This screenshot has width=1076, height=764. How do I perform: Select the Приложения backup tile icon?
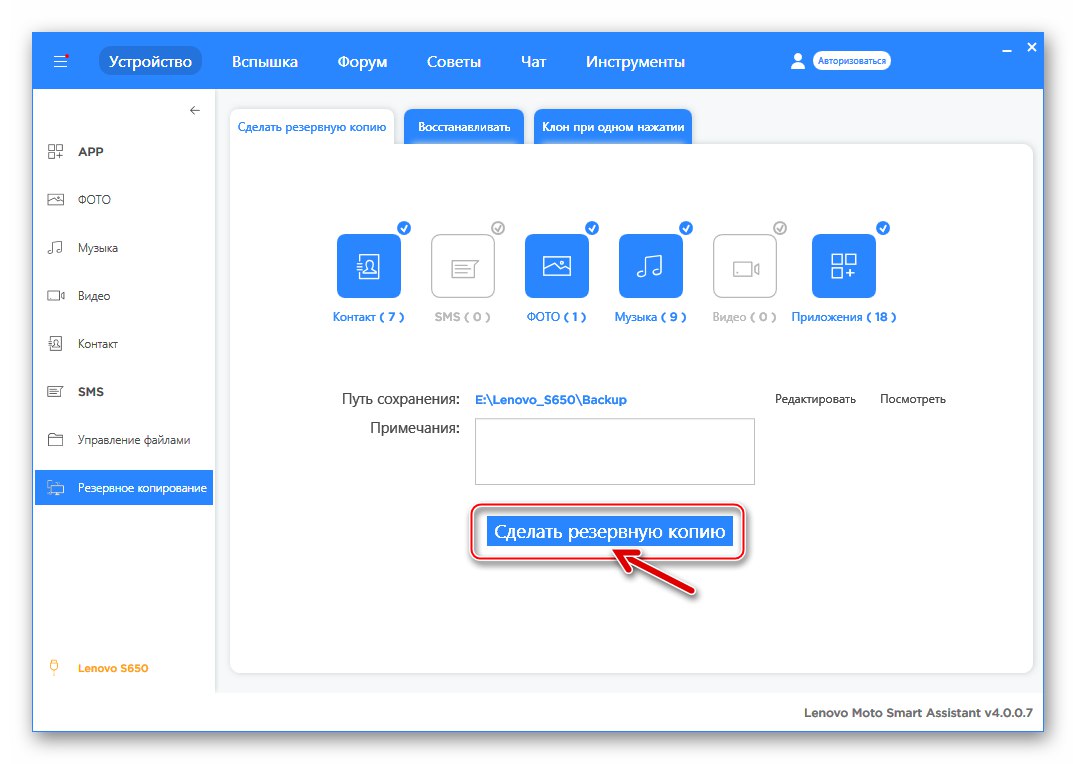[x=843, y=266]
